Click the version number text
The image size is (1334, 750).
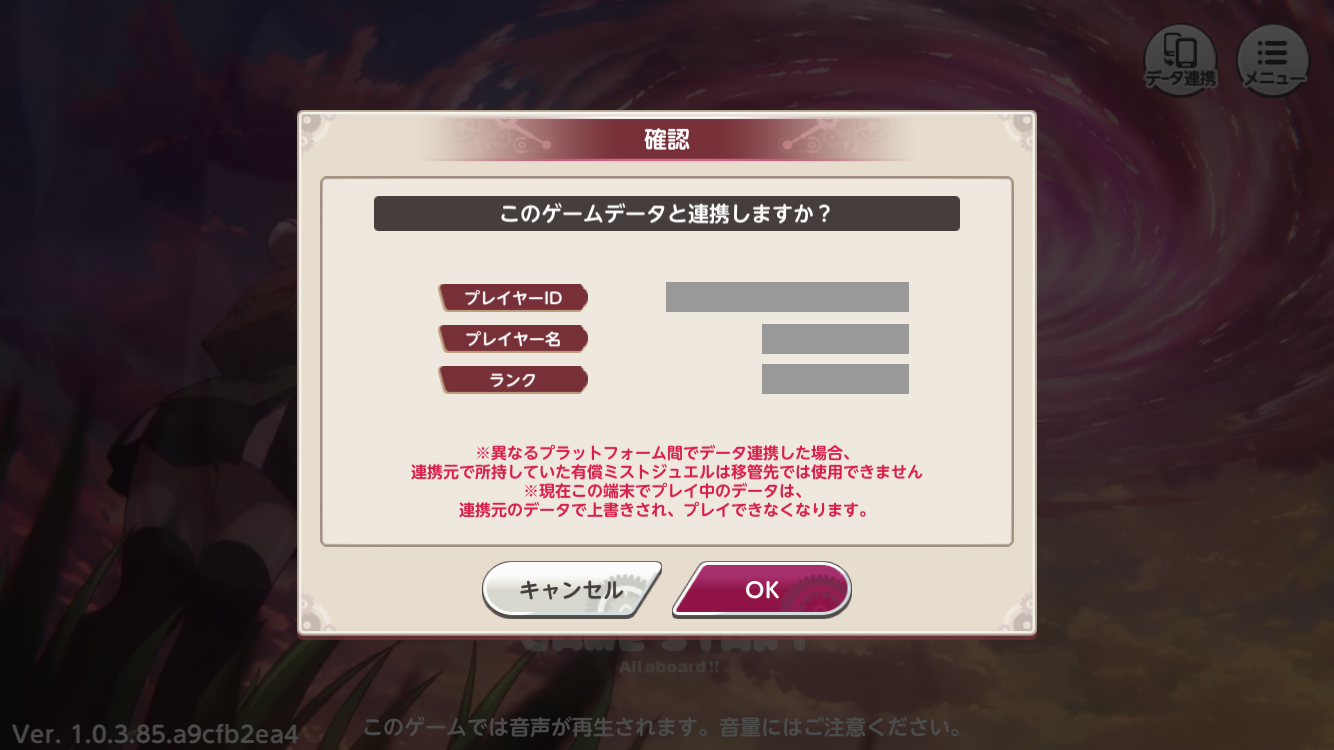pyautogui.click(x=155, y=733)
